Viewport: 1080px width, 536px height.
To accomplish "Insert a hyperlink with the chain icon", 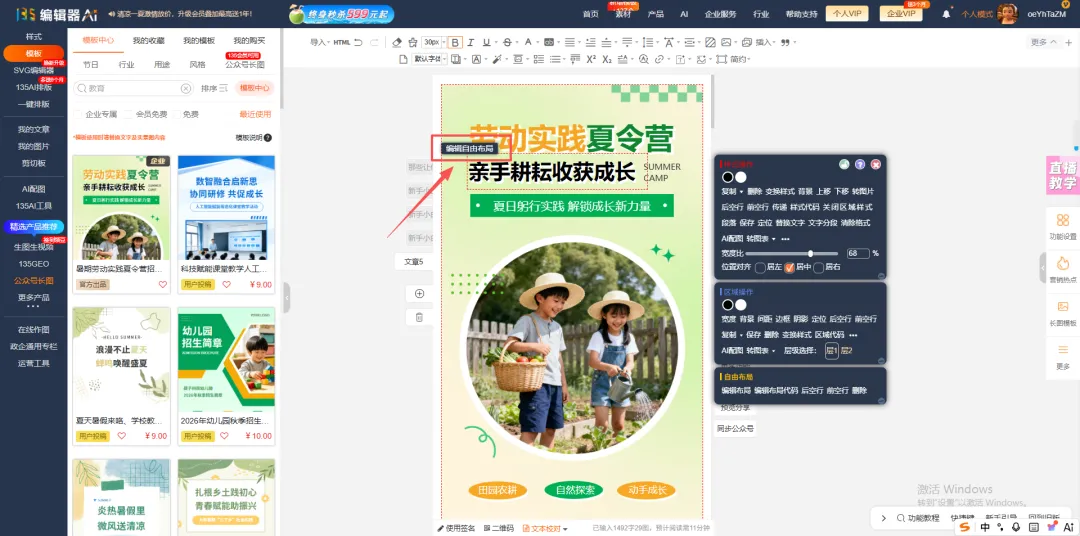I will [x=659, y=59].
